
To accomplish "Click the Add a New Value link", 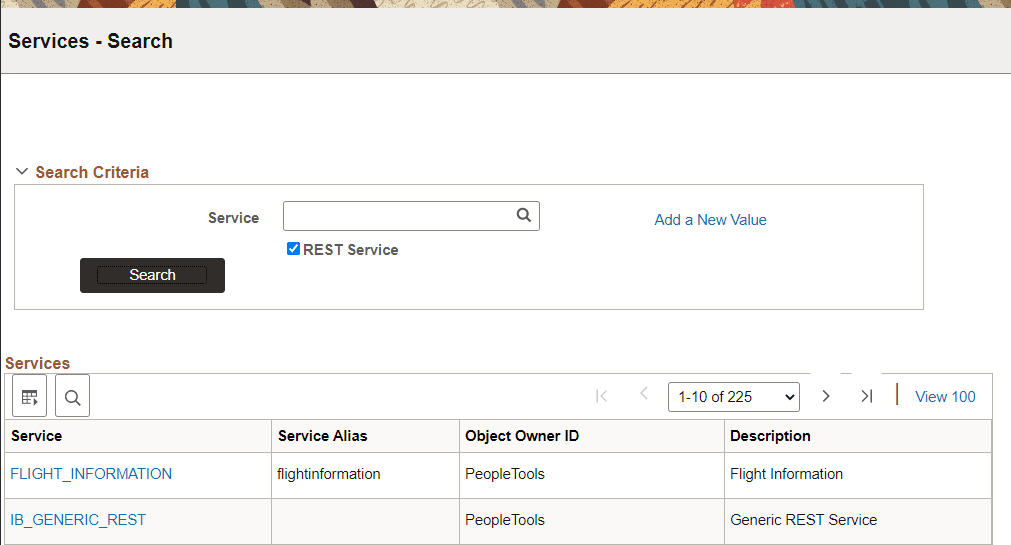I will point(711,220).
